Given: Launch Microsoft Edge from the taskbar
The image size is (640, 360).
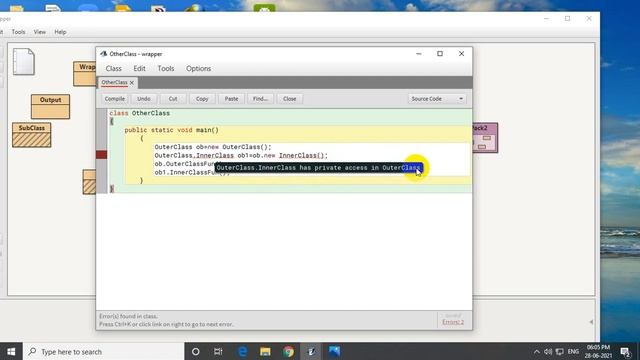Looking at the screenshot, I should coord(242,351).
